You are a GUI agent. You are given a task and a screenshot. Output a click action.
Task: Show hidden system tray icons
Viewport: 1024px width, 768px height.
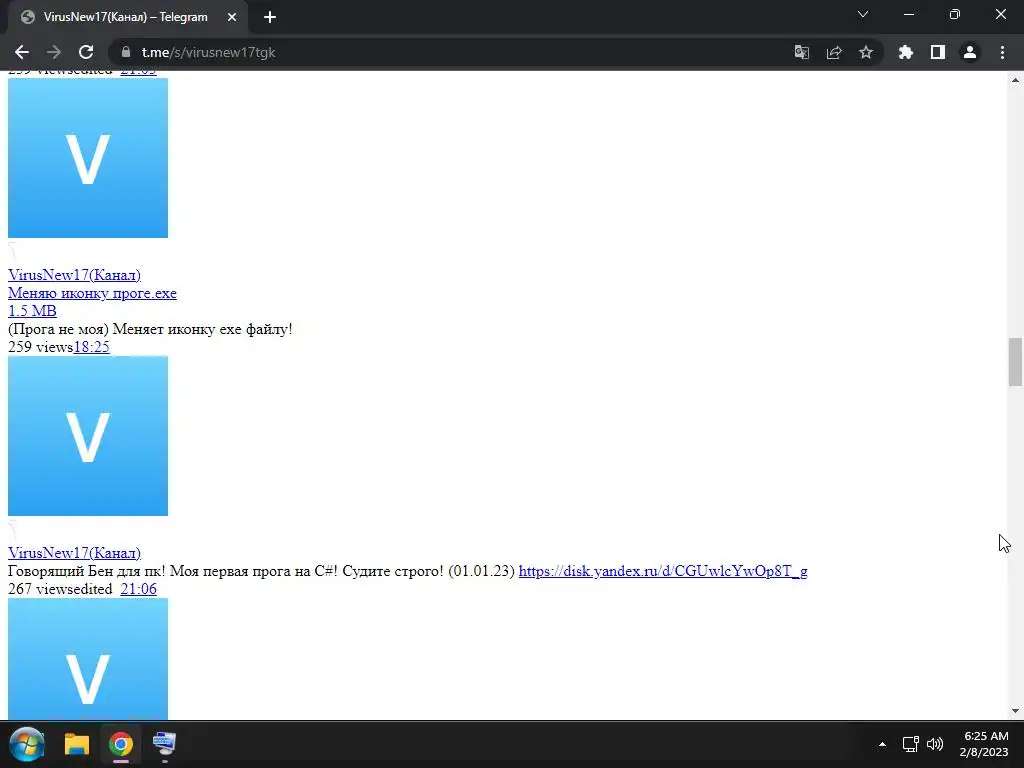click(x=882, y=744)
